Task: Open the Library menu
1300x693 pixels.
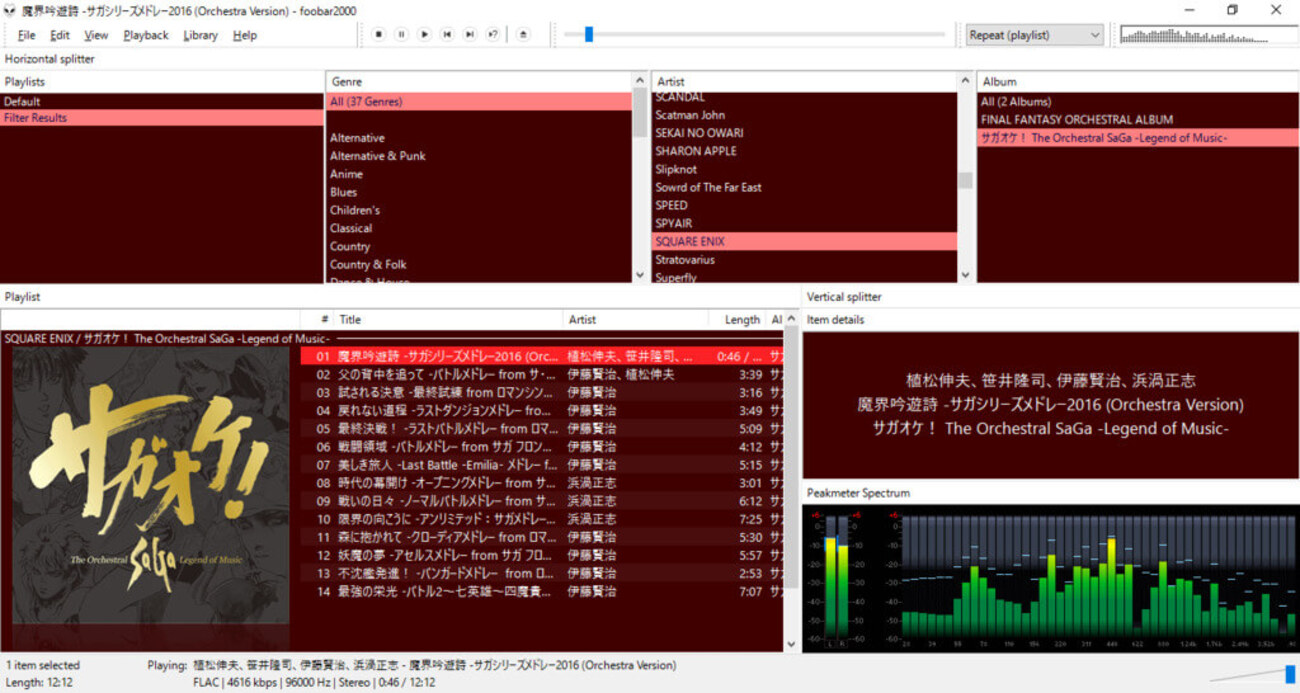Action: point(200,35)
